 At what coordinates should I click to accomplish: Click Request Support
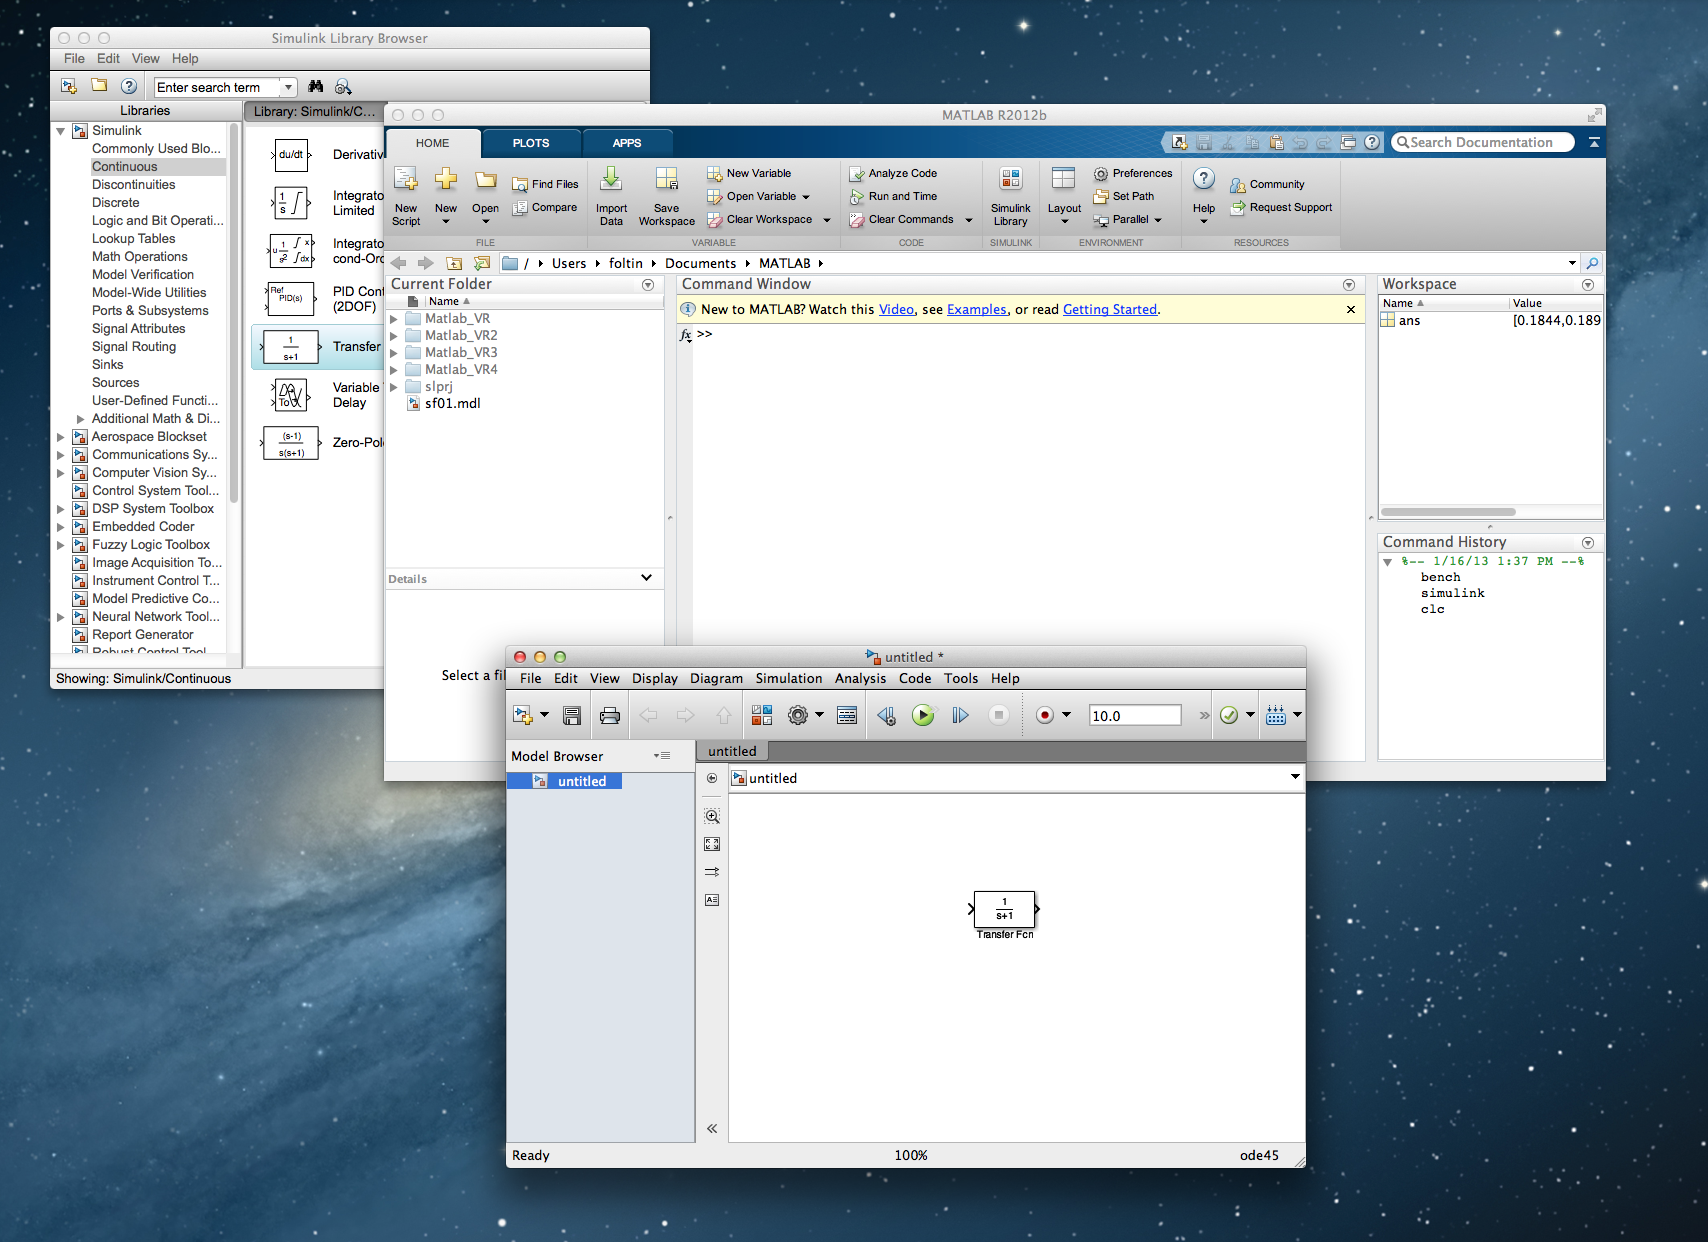pyautogui.click(x=1281, y=208)
